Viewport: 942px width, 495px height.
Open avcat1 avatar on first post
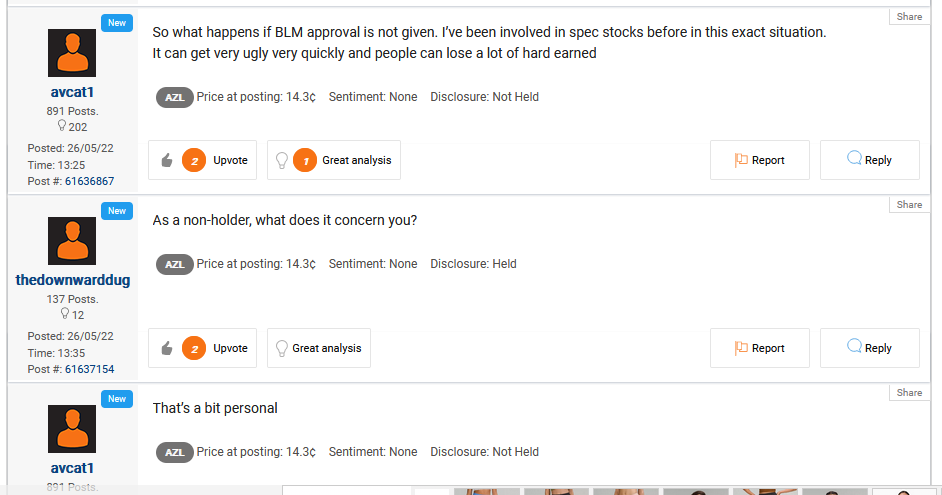tap(72, 53)
